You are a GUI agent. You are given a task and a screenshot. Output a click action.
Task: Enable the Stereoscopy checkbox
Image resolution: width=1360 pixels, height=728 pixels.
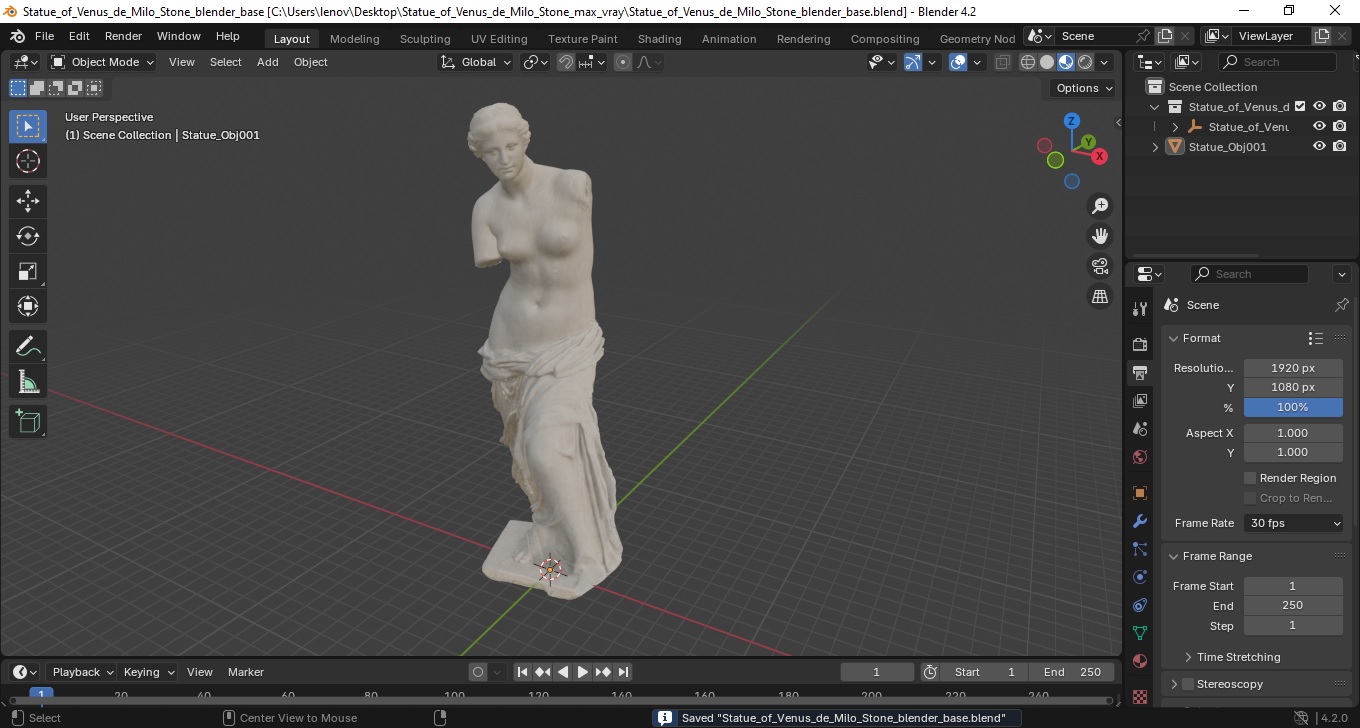pos(1188,684)
